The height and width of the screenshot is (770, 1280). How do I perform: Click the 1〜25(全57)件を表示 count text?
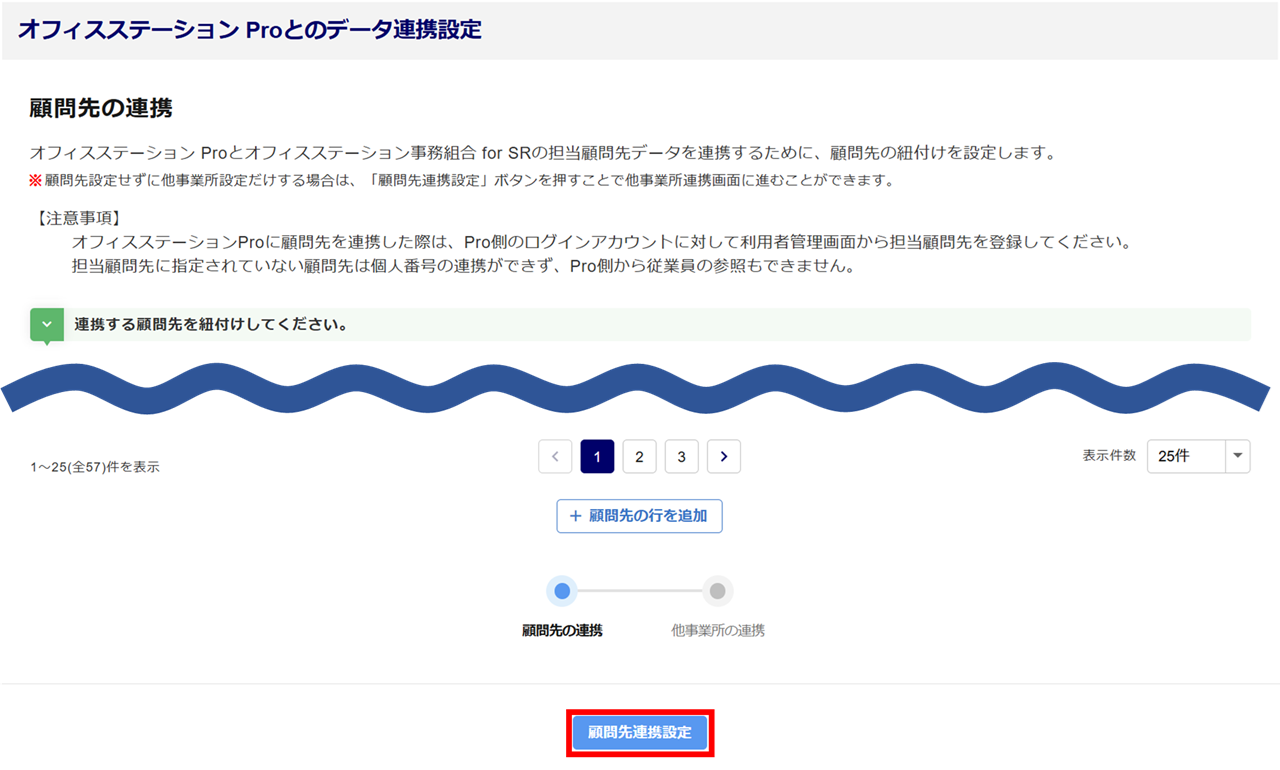[95, 467]
